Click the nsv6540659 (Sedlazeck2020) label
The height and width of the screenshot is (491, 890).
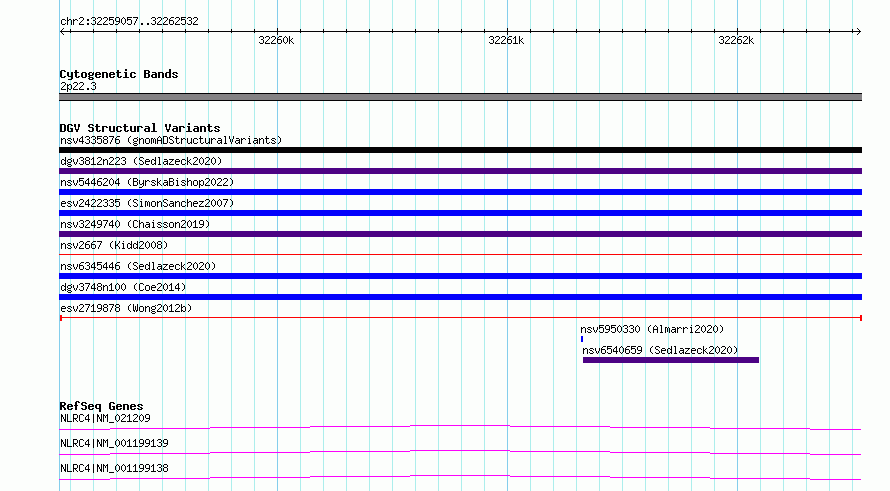(x=660, y=350)
